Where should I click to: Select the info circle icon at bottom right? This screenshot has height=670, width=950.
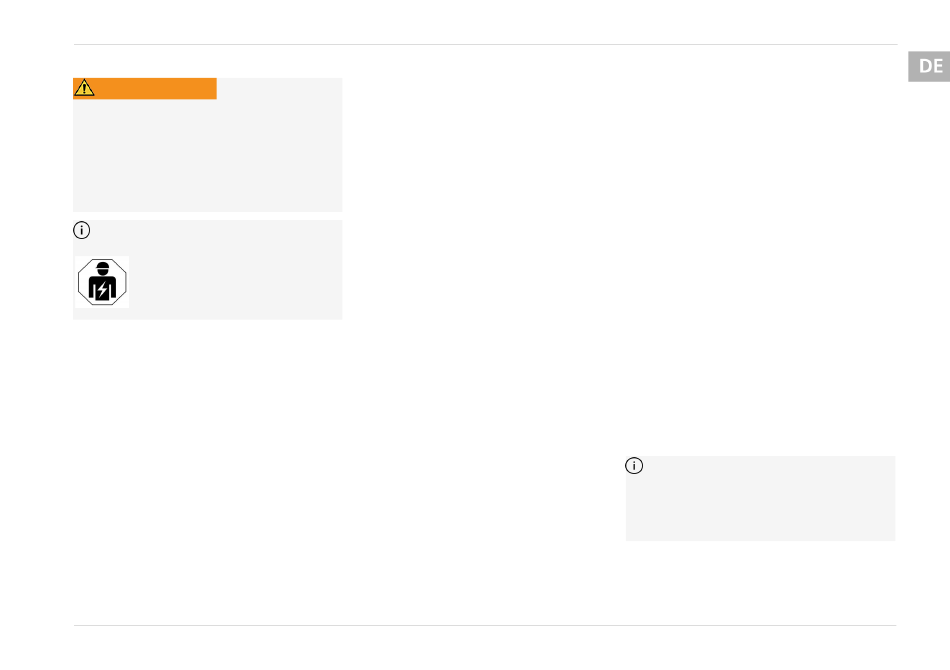click(x=634, y=466)
